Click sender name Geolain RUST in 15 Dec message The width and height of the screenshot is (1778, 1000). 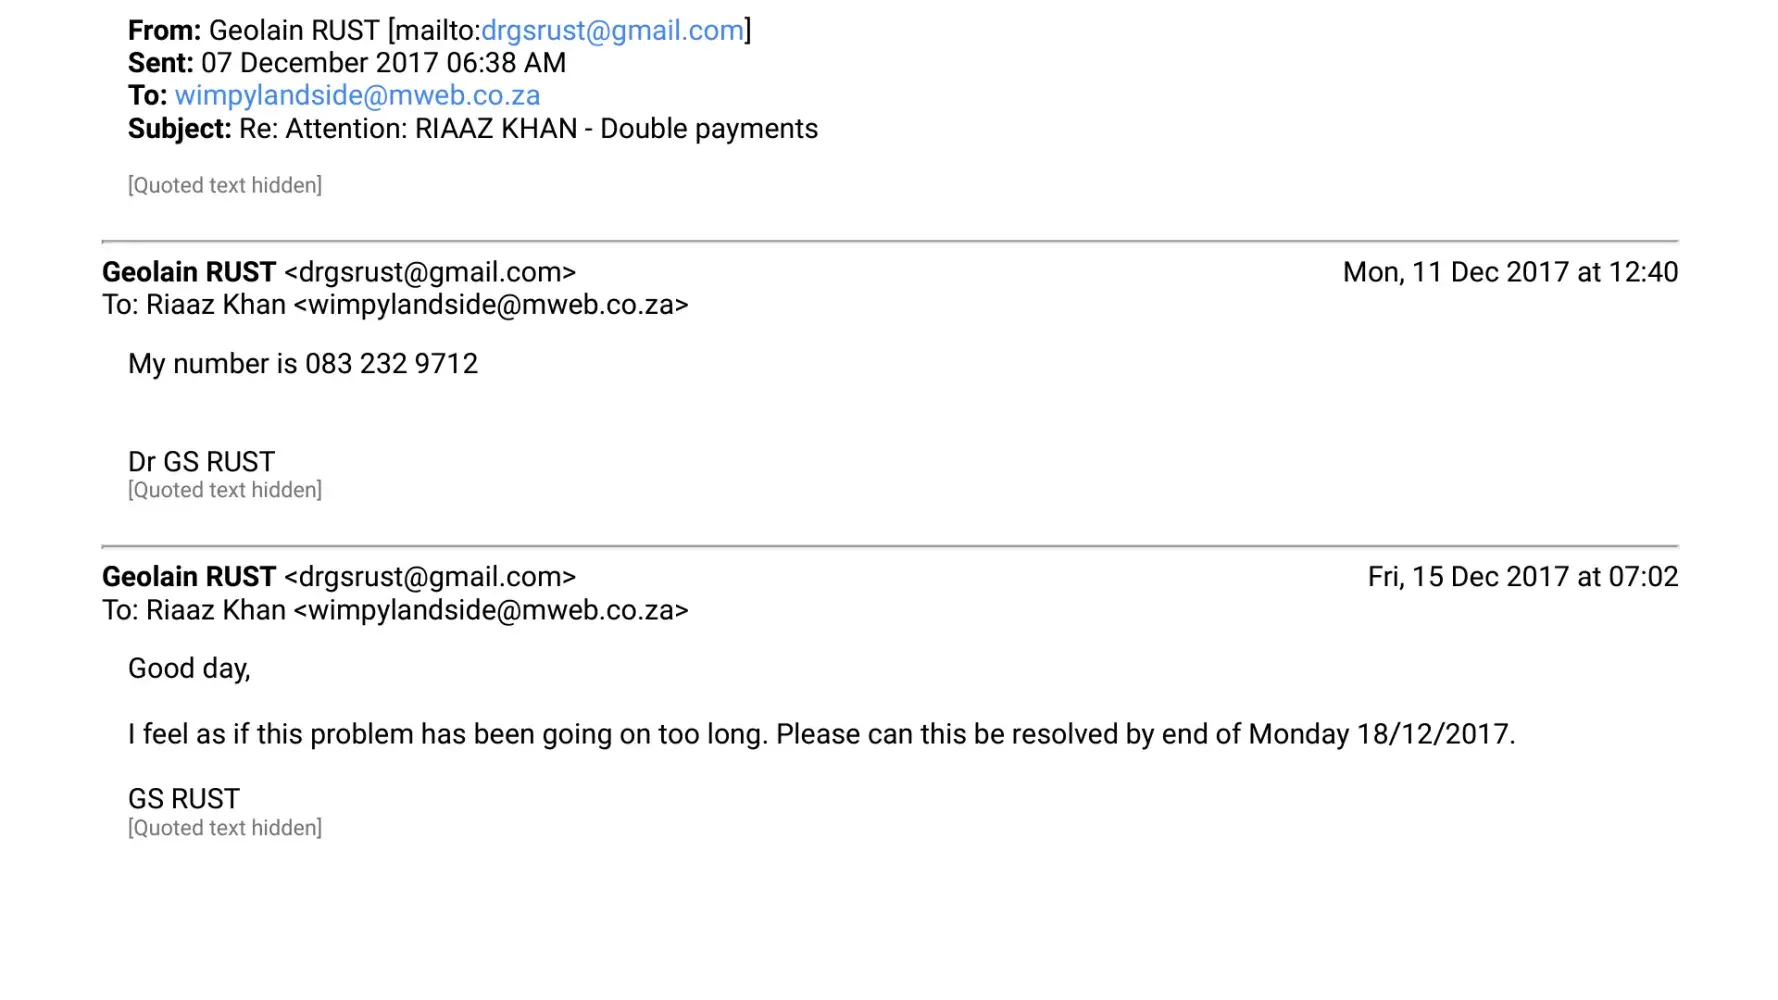189,578
